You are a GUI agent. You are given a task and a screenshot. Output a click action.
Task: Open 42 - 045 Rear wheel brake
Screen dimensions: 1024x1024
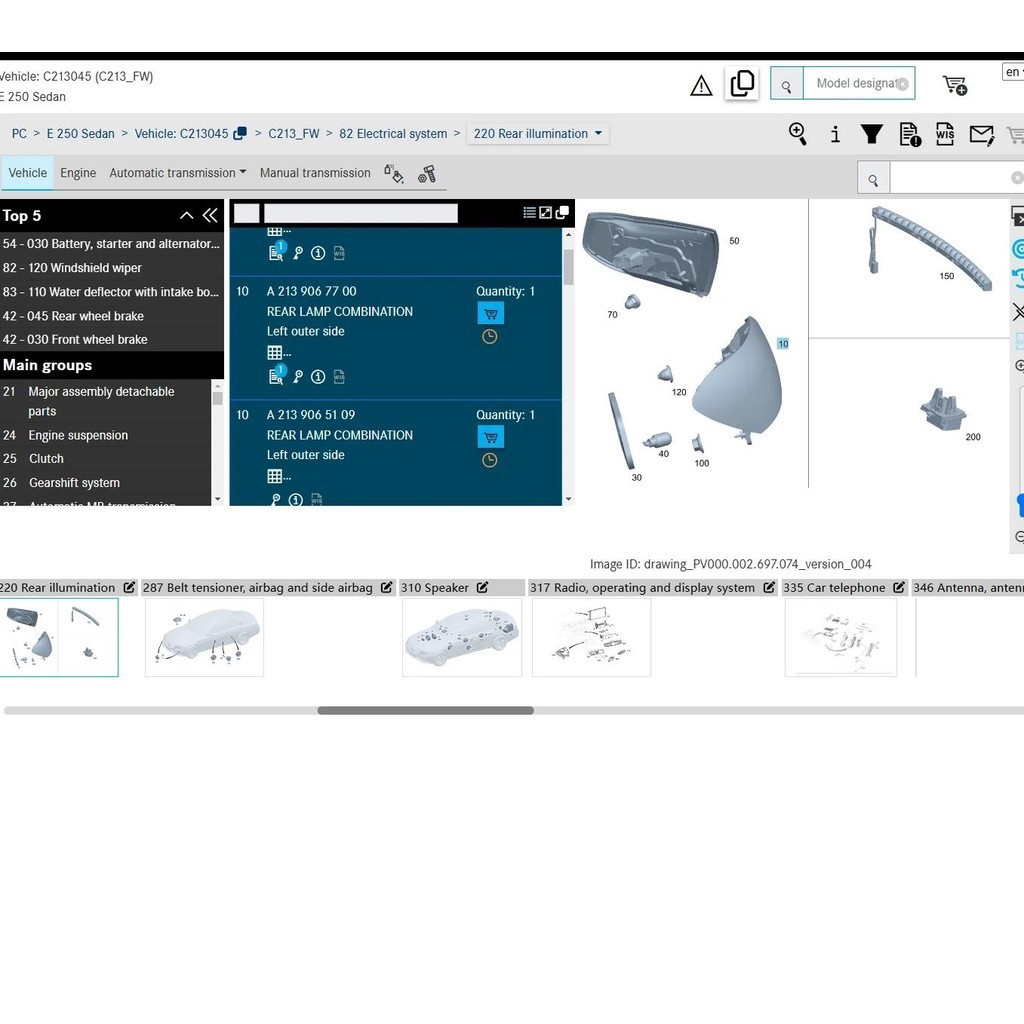pyautogui.click(x=111, y=316)
